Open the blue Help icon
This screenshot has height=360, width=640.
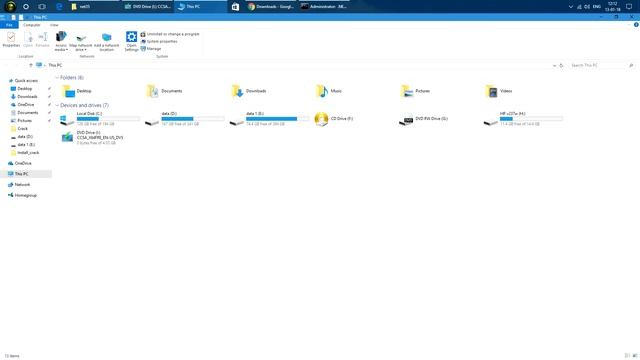[x=636, y=25]
